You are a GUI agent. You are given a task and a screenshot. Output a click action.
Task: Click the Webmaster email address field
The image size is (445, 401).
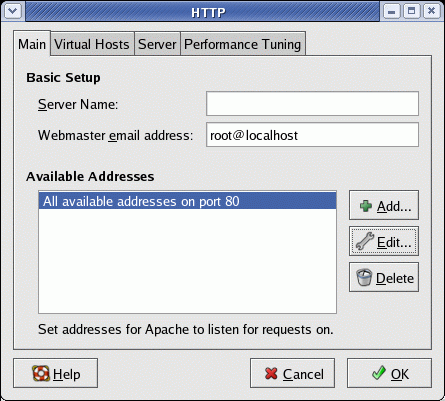[x=312, y=135]
